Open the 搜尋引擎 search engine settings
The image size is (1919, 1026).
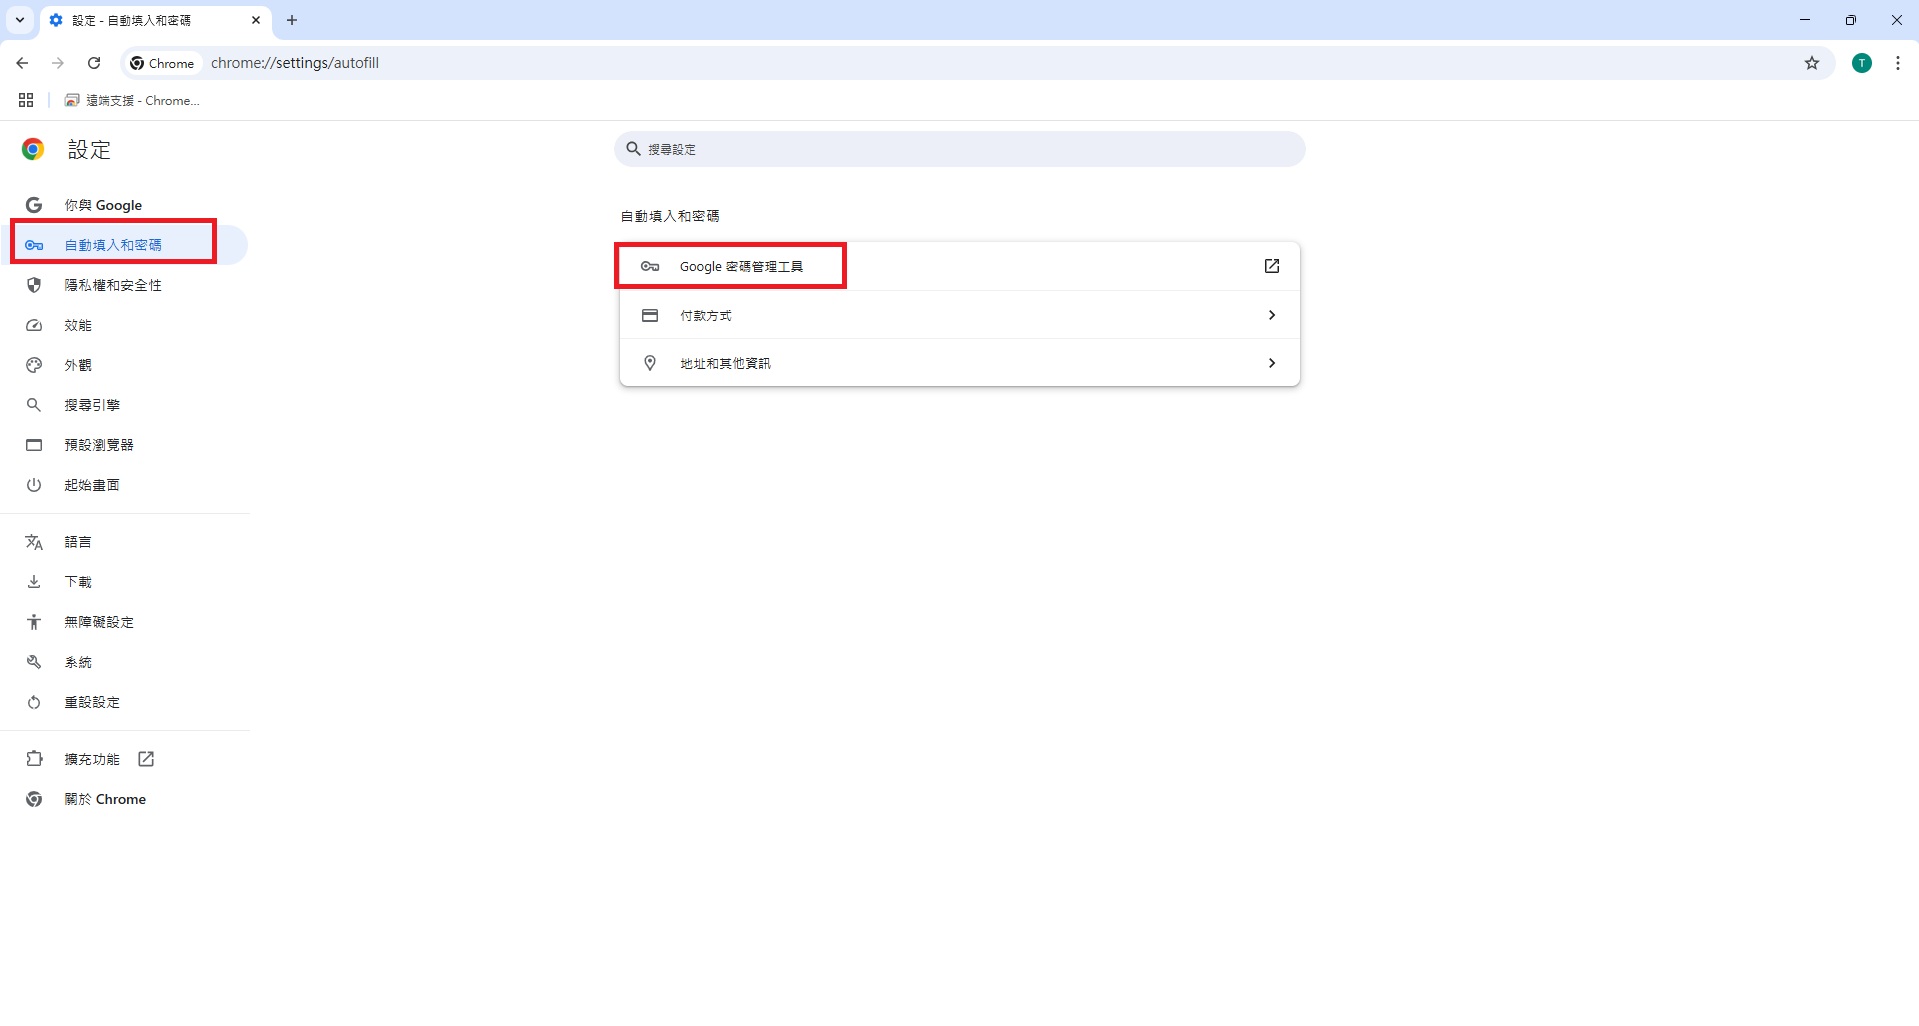[x=91, y=404]
